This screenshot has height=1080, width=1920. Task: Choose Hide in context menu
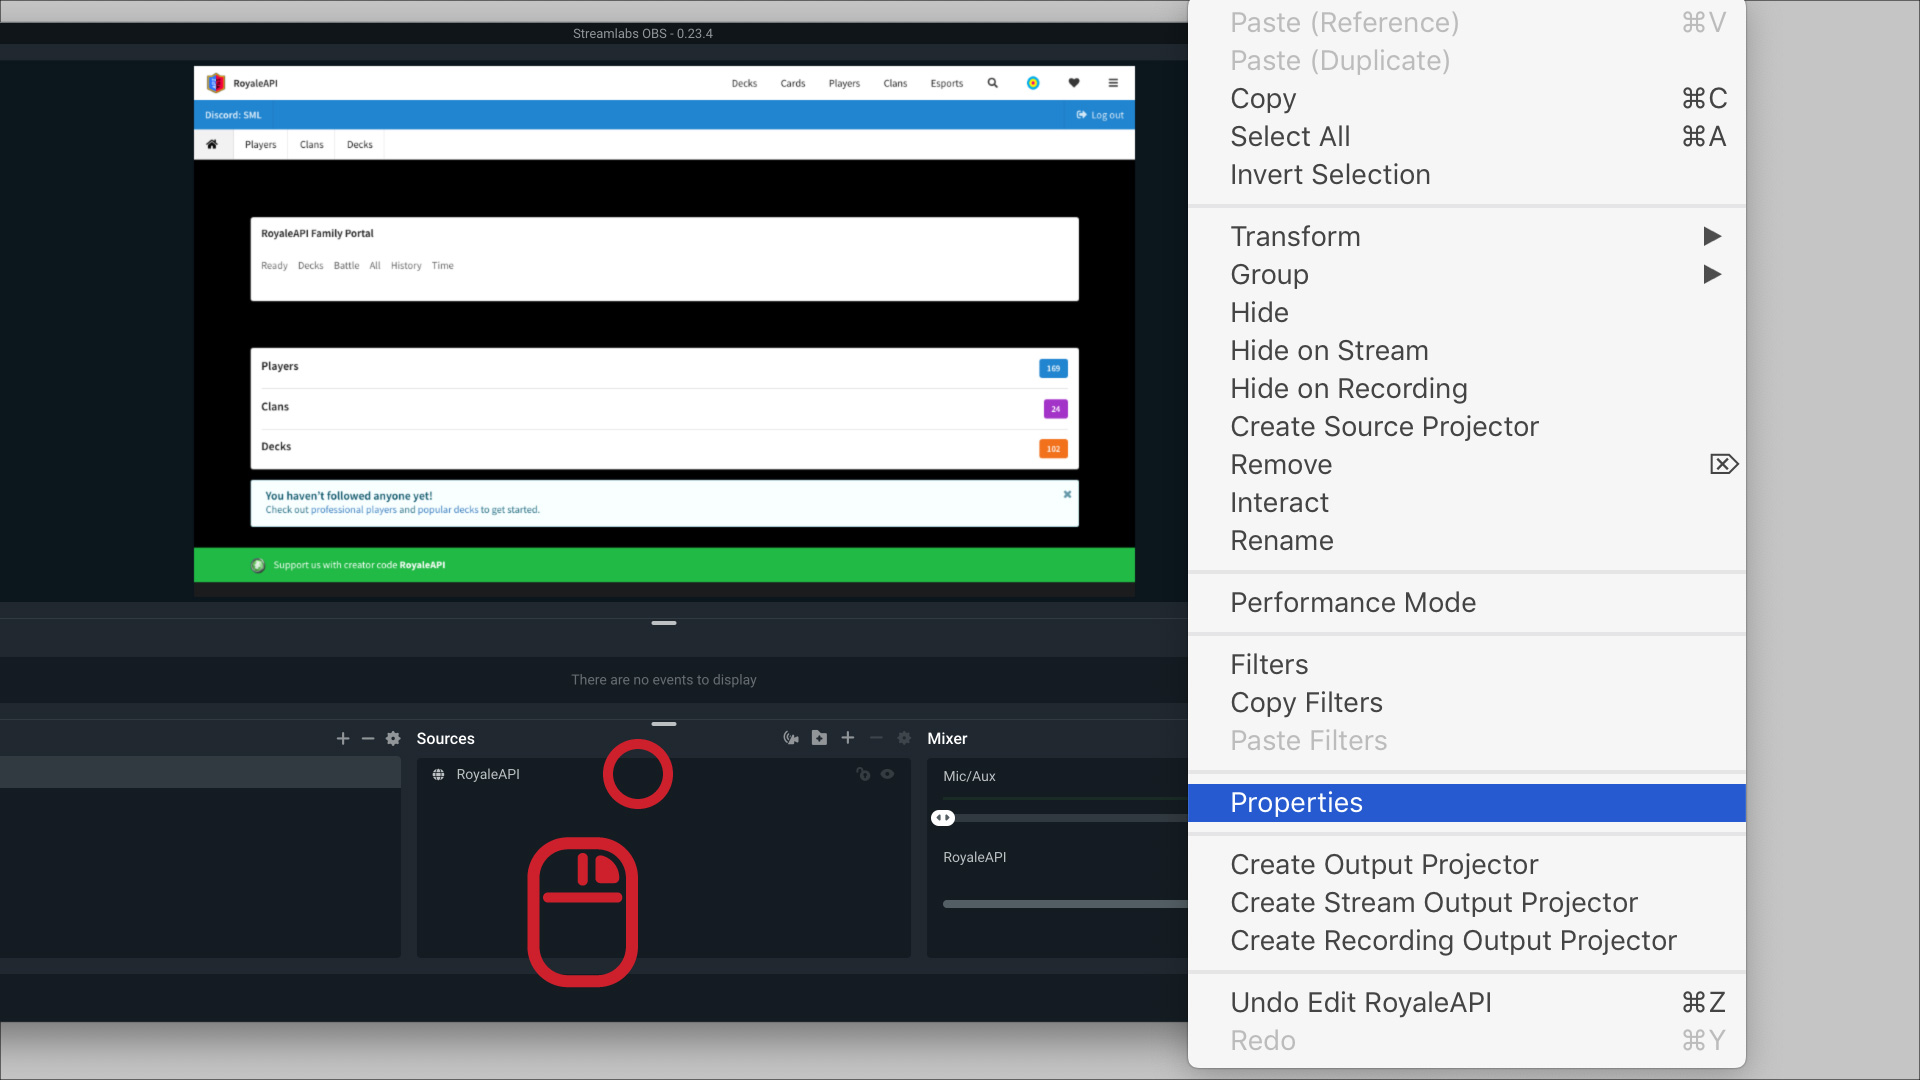pyautogui.click(x=1467, y=312)
